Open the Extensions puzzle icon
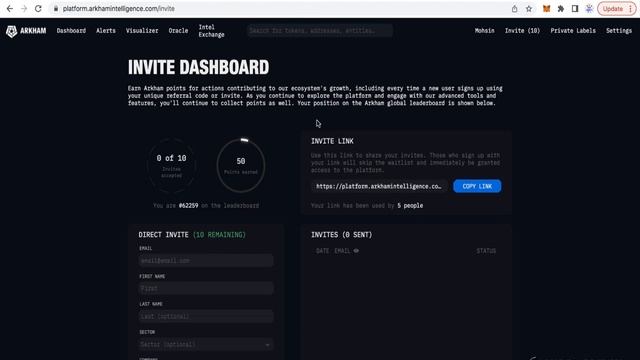This screenshot has height=360, width=640. pos(561,9)
